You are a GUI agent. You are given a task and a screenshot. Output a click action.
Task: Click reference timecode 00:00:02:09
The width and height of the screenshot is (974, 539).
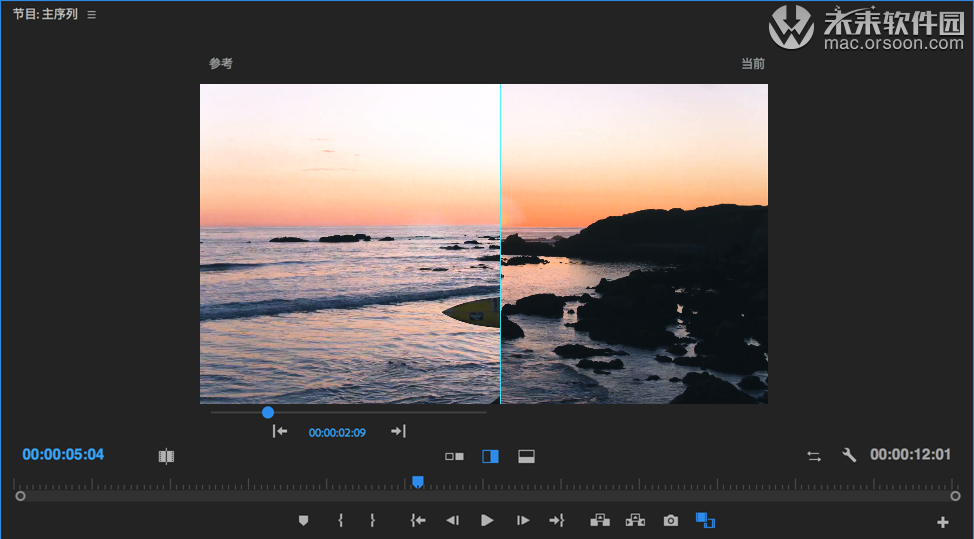tap(337, 432)
